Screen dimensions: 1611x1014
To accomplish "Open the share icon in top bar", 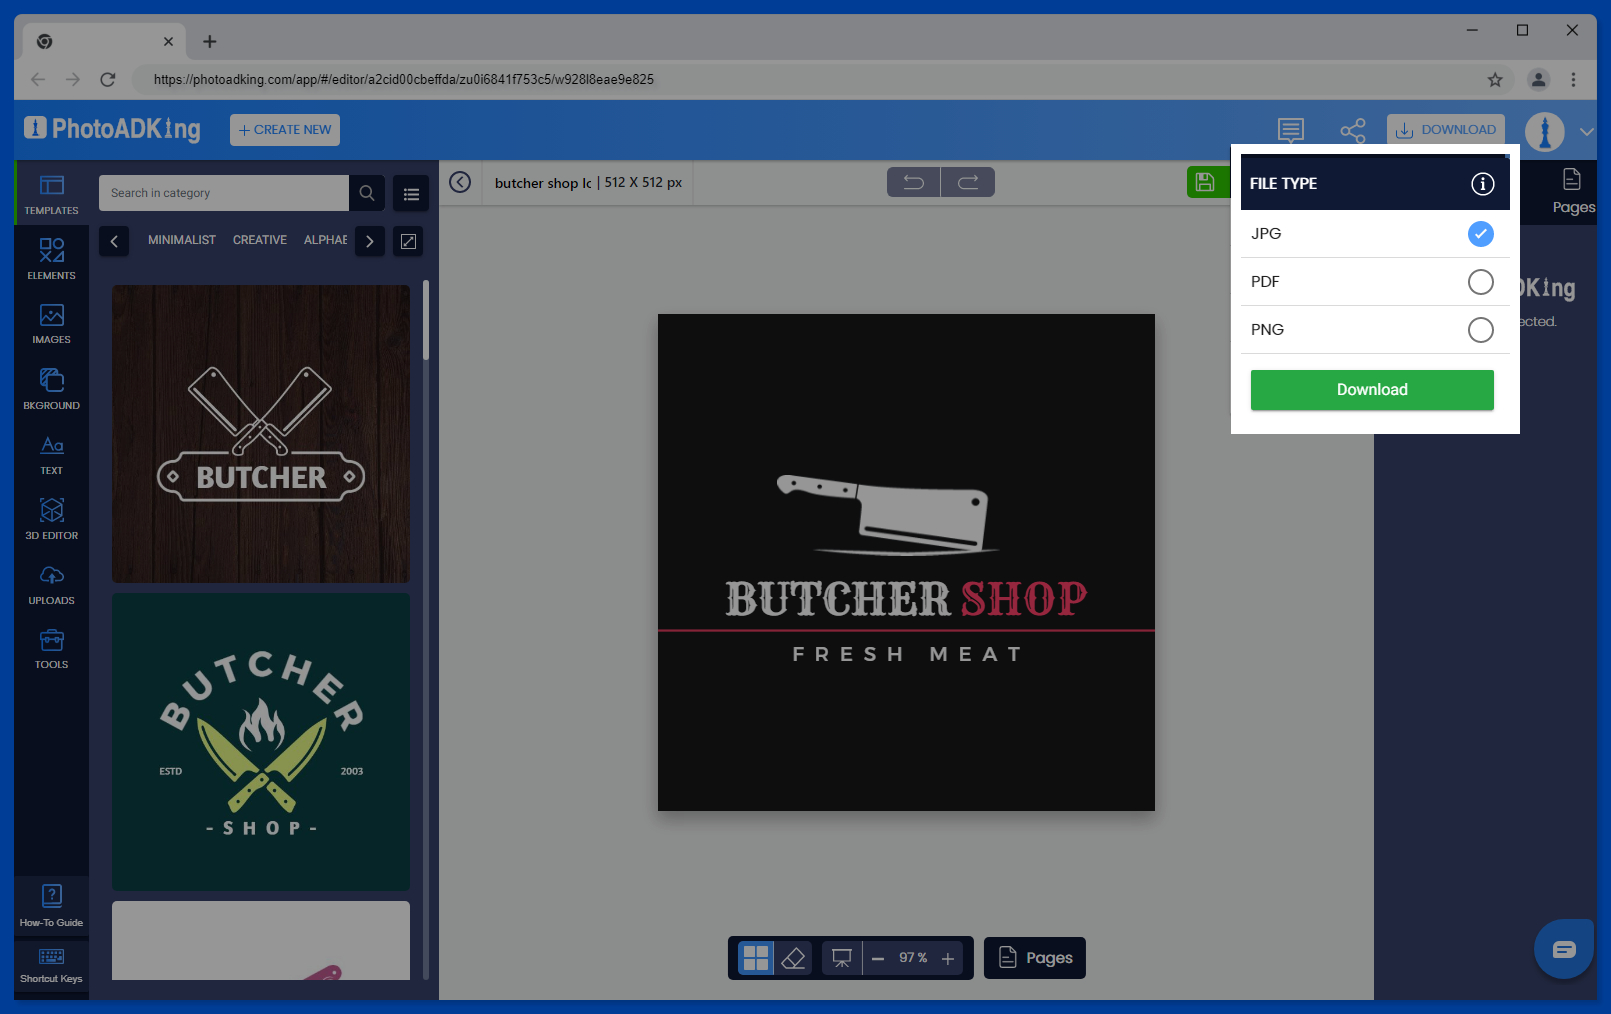I will [1352, 130].
